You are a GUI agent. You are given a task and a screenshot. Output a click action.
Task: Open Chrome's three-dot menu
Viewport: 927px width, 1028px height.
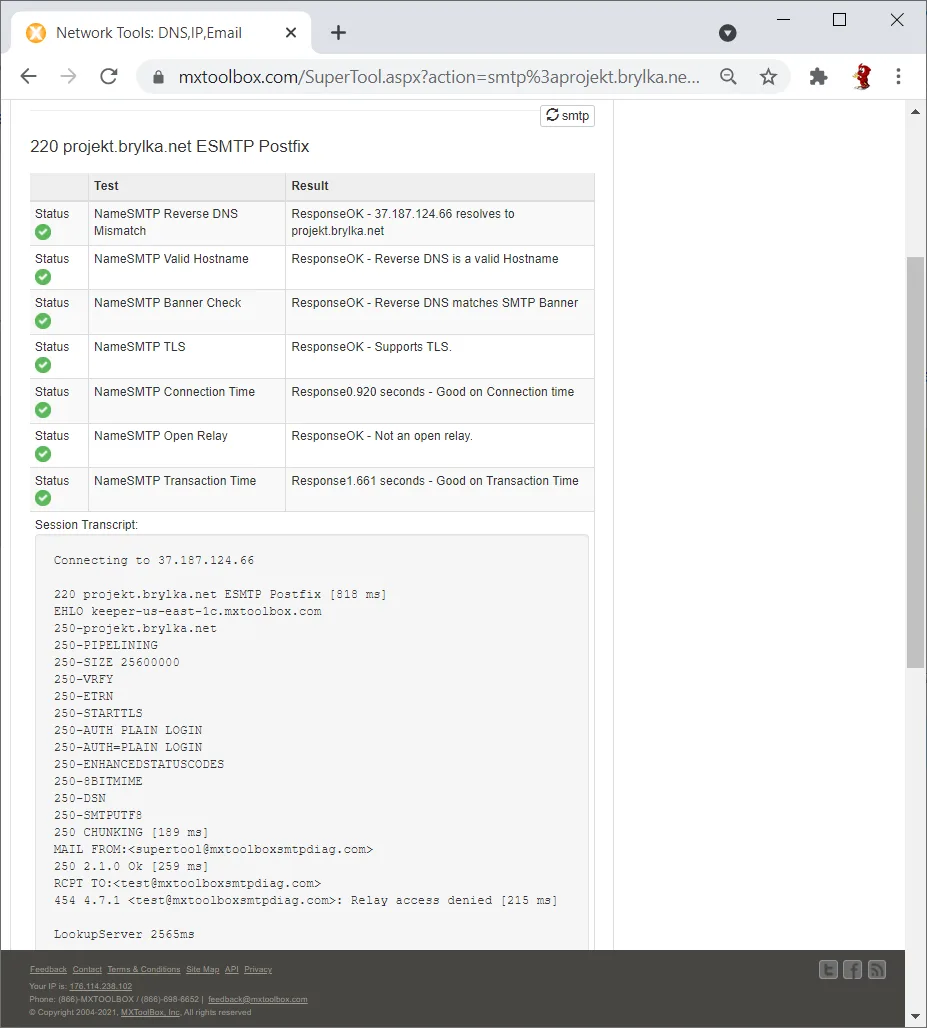click(898, 77)
